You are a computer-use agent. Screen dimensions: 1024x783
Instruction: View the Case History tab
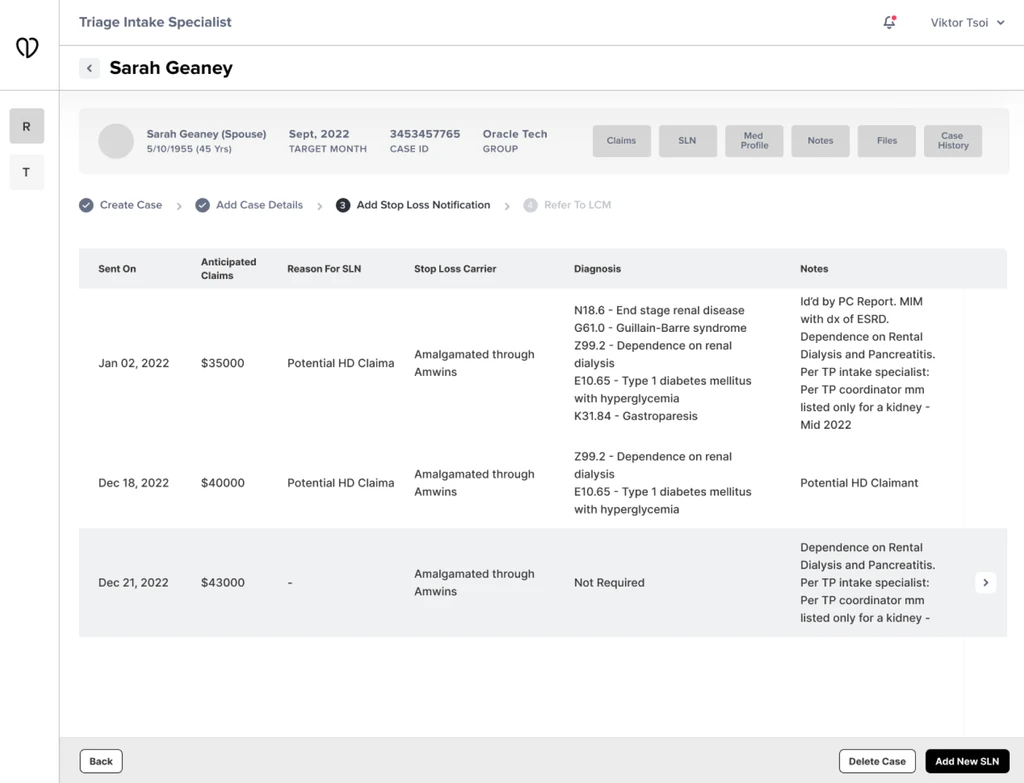tap(953, 140)
